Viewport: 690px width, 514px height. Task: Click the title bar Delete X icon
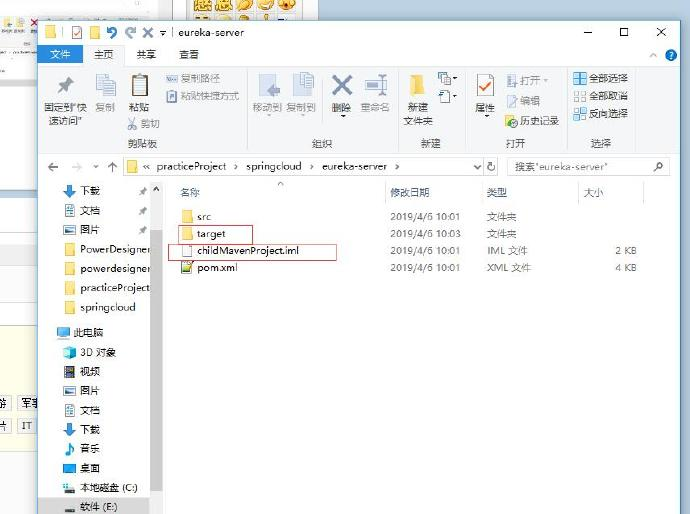tap(148, 32)
